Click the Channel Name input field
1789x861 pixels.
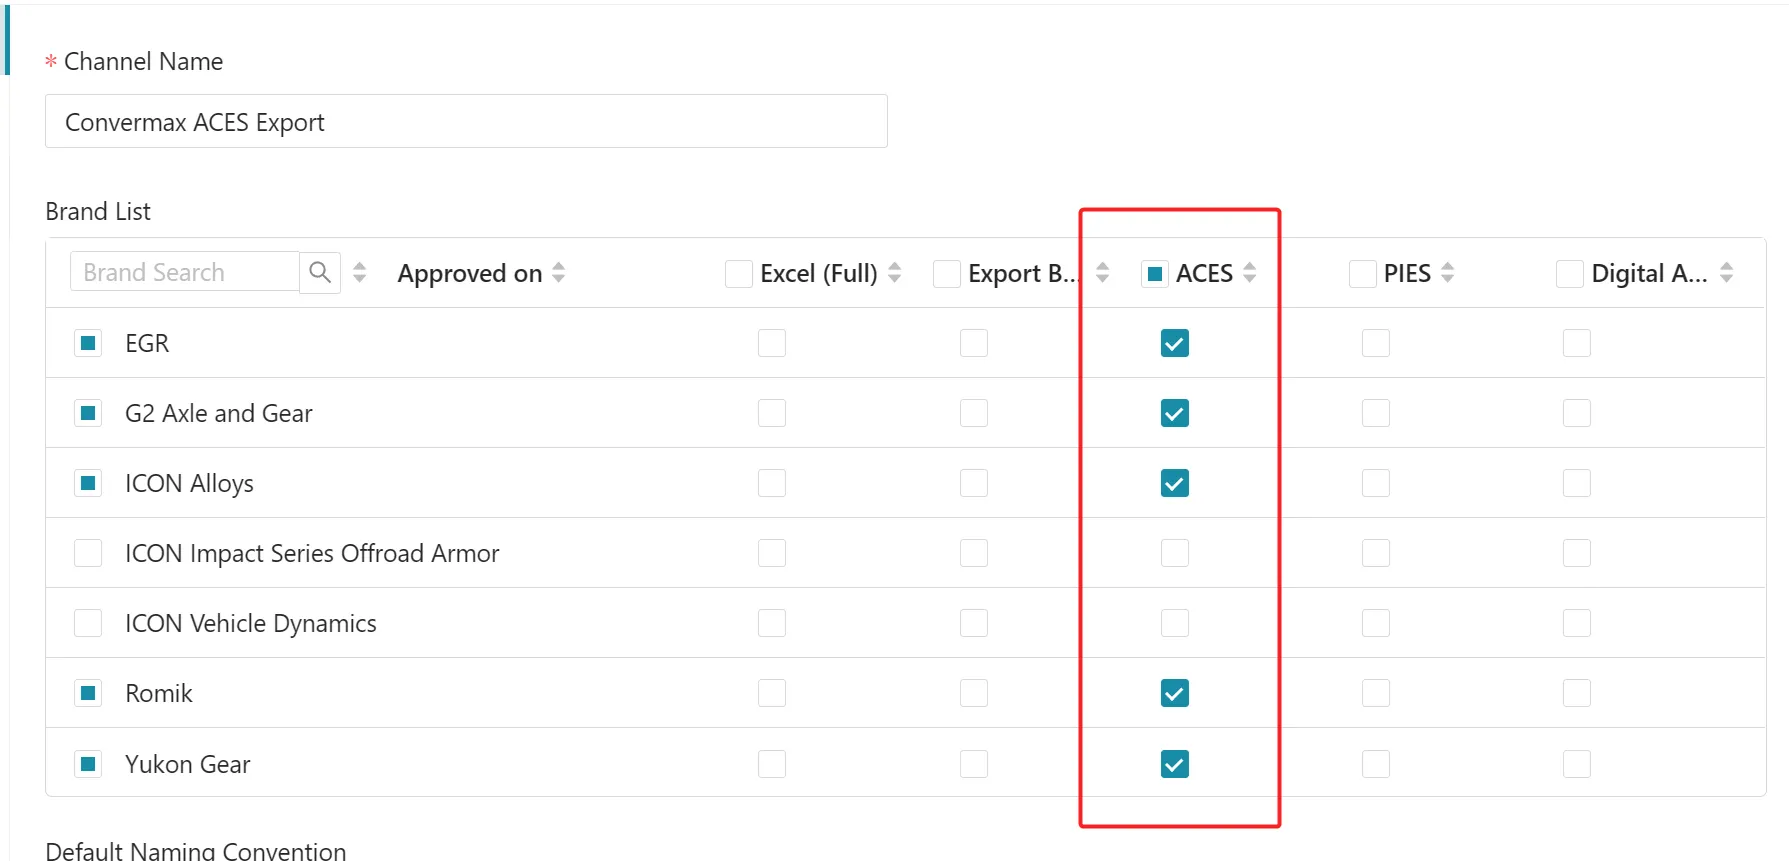[466, 122]
